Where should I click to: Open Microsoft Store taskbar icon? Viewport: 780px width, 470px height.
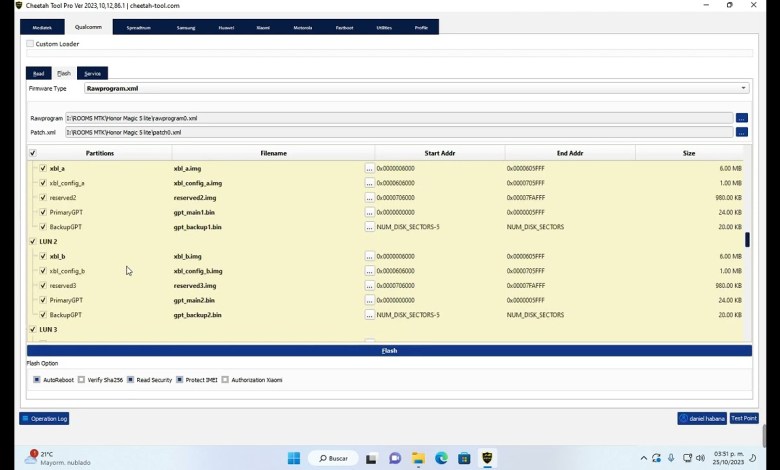464,458
